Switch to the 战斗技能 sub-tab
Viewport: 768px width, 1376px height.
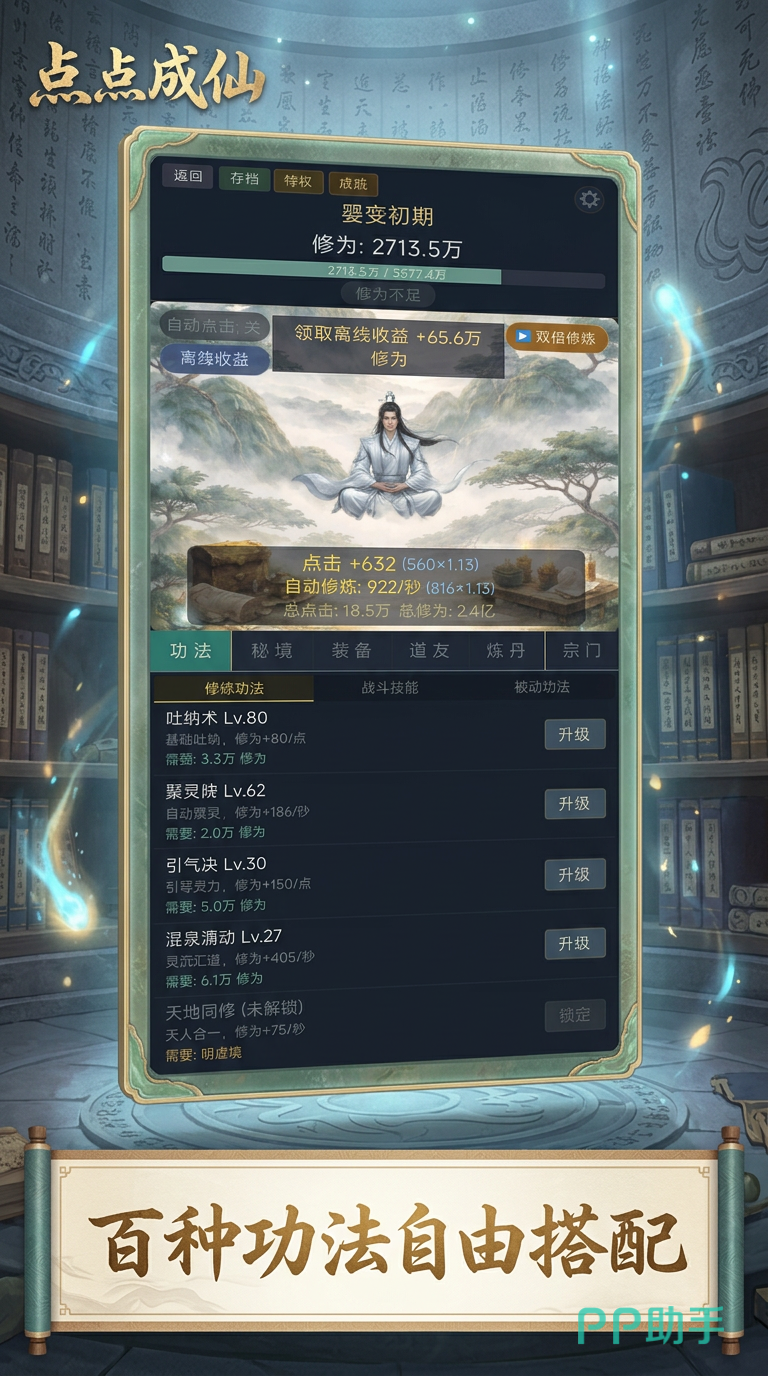point(390,688)
